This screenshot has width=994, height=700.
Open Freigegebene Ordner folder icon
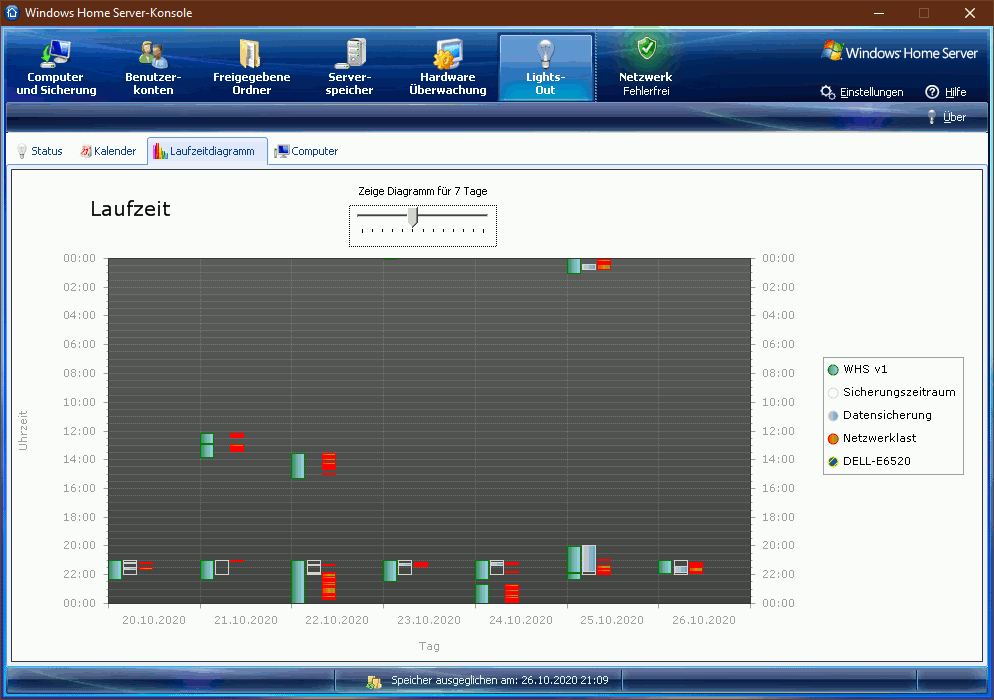[x=251, y=53]
